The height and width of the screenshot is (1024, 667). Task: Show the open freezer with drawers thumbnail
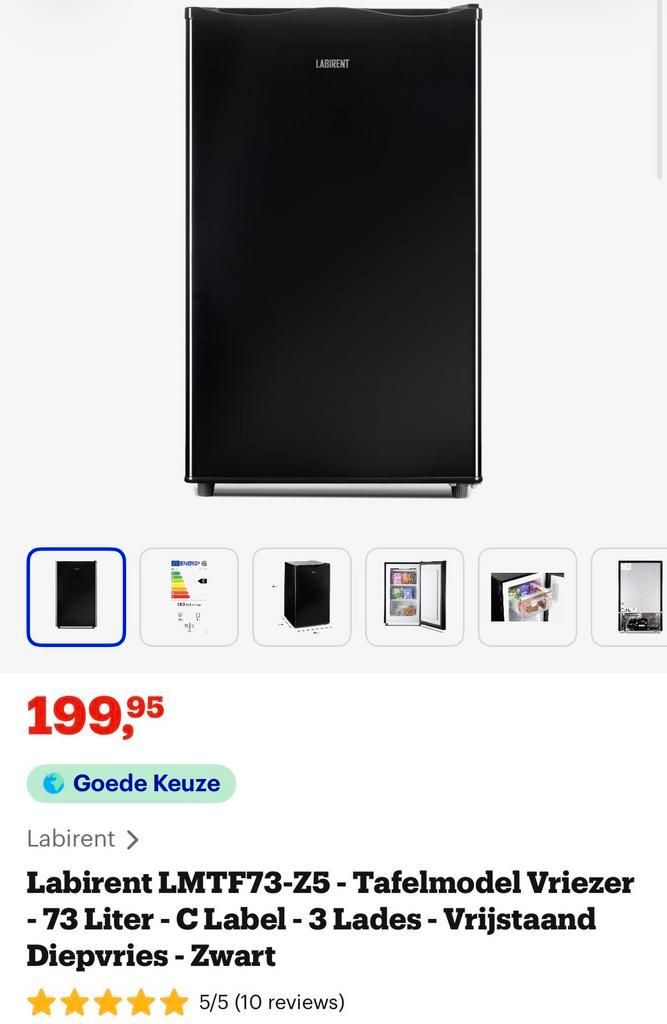click(415, 596)
